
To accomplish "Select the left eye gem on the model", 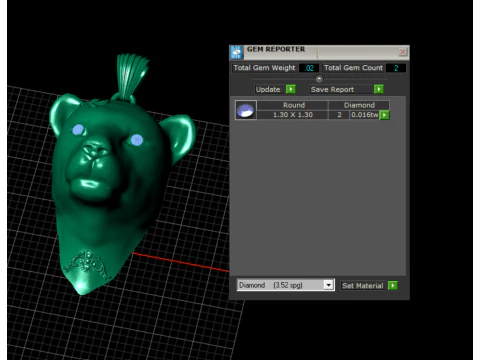I will [x=78, y=130].
